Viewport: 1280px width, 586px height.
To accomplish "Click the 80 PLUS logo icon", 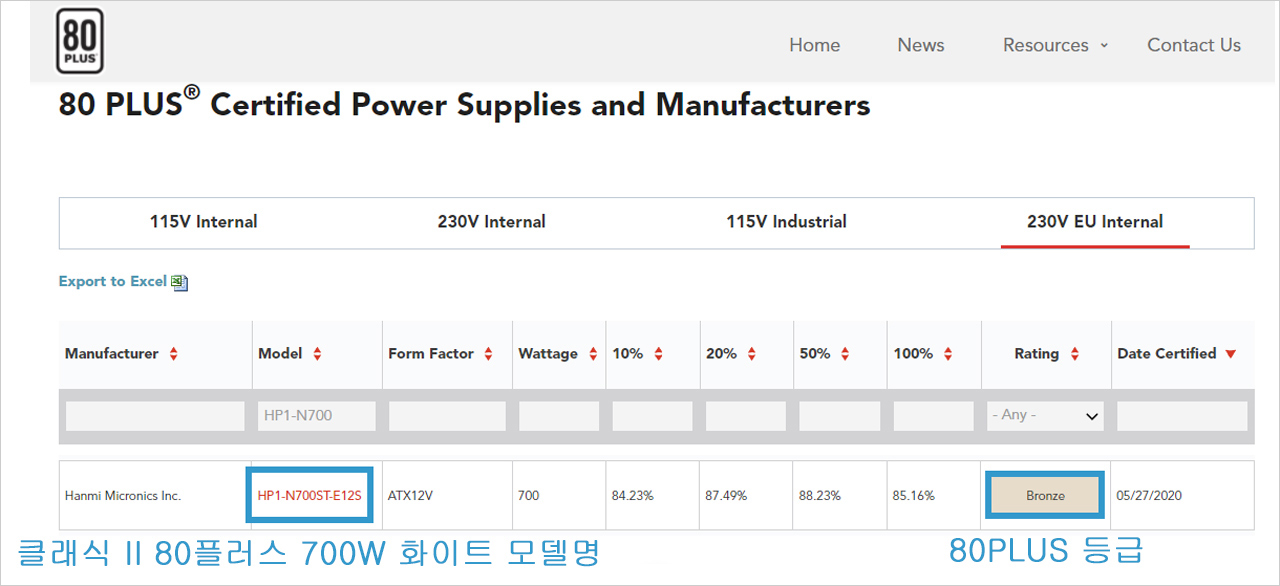I will coord(79,42).
